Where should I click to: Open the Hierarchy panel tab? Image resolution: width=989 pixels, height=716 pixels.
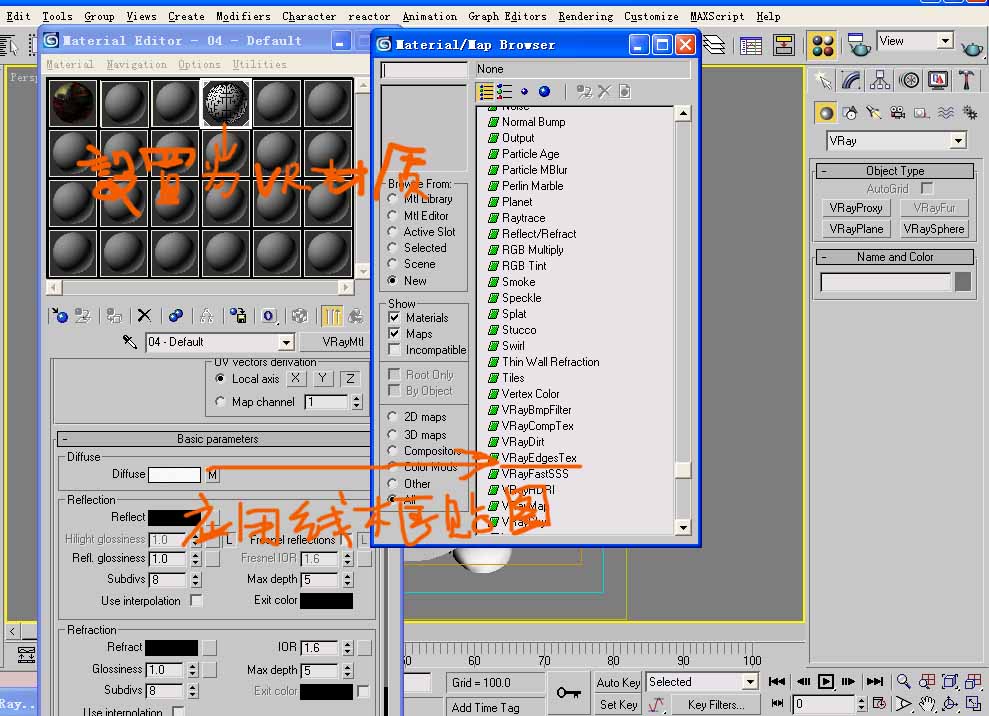(x=880, y=81)
